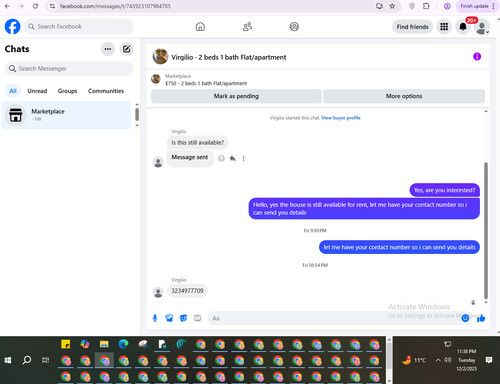Open the $750 Marketplace listing thumbnail
500x384 pixels.
click(156, 79)
